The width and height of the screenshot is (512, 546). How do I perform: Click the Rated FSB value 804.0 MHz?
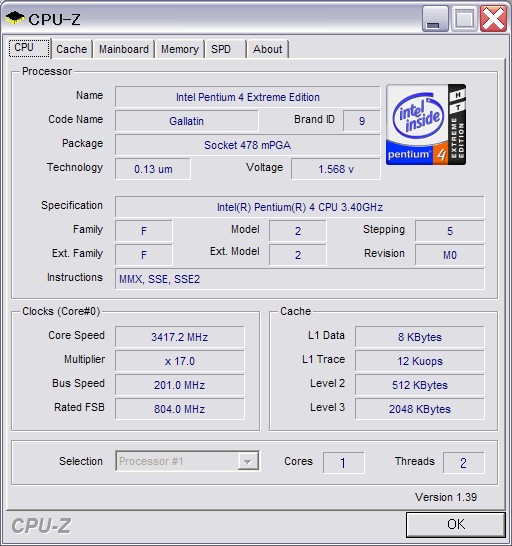(x=180, y=409)
